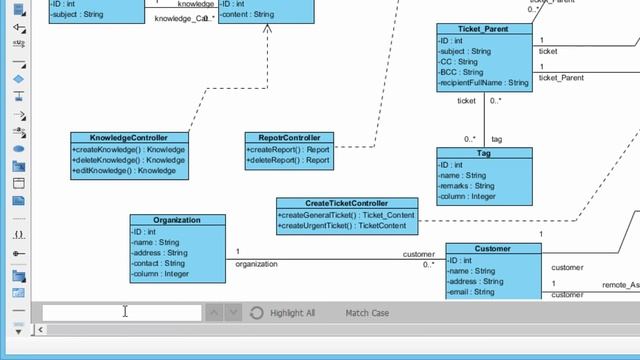Click the horizontal scrollbar left arrow

(x=40, y=330)
